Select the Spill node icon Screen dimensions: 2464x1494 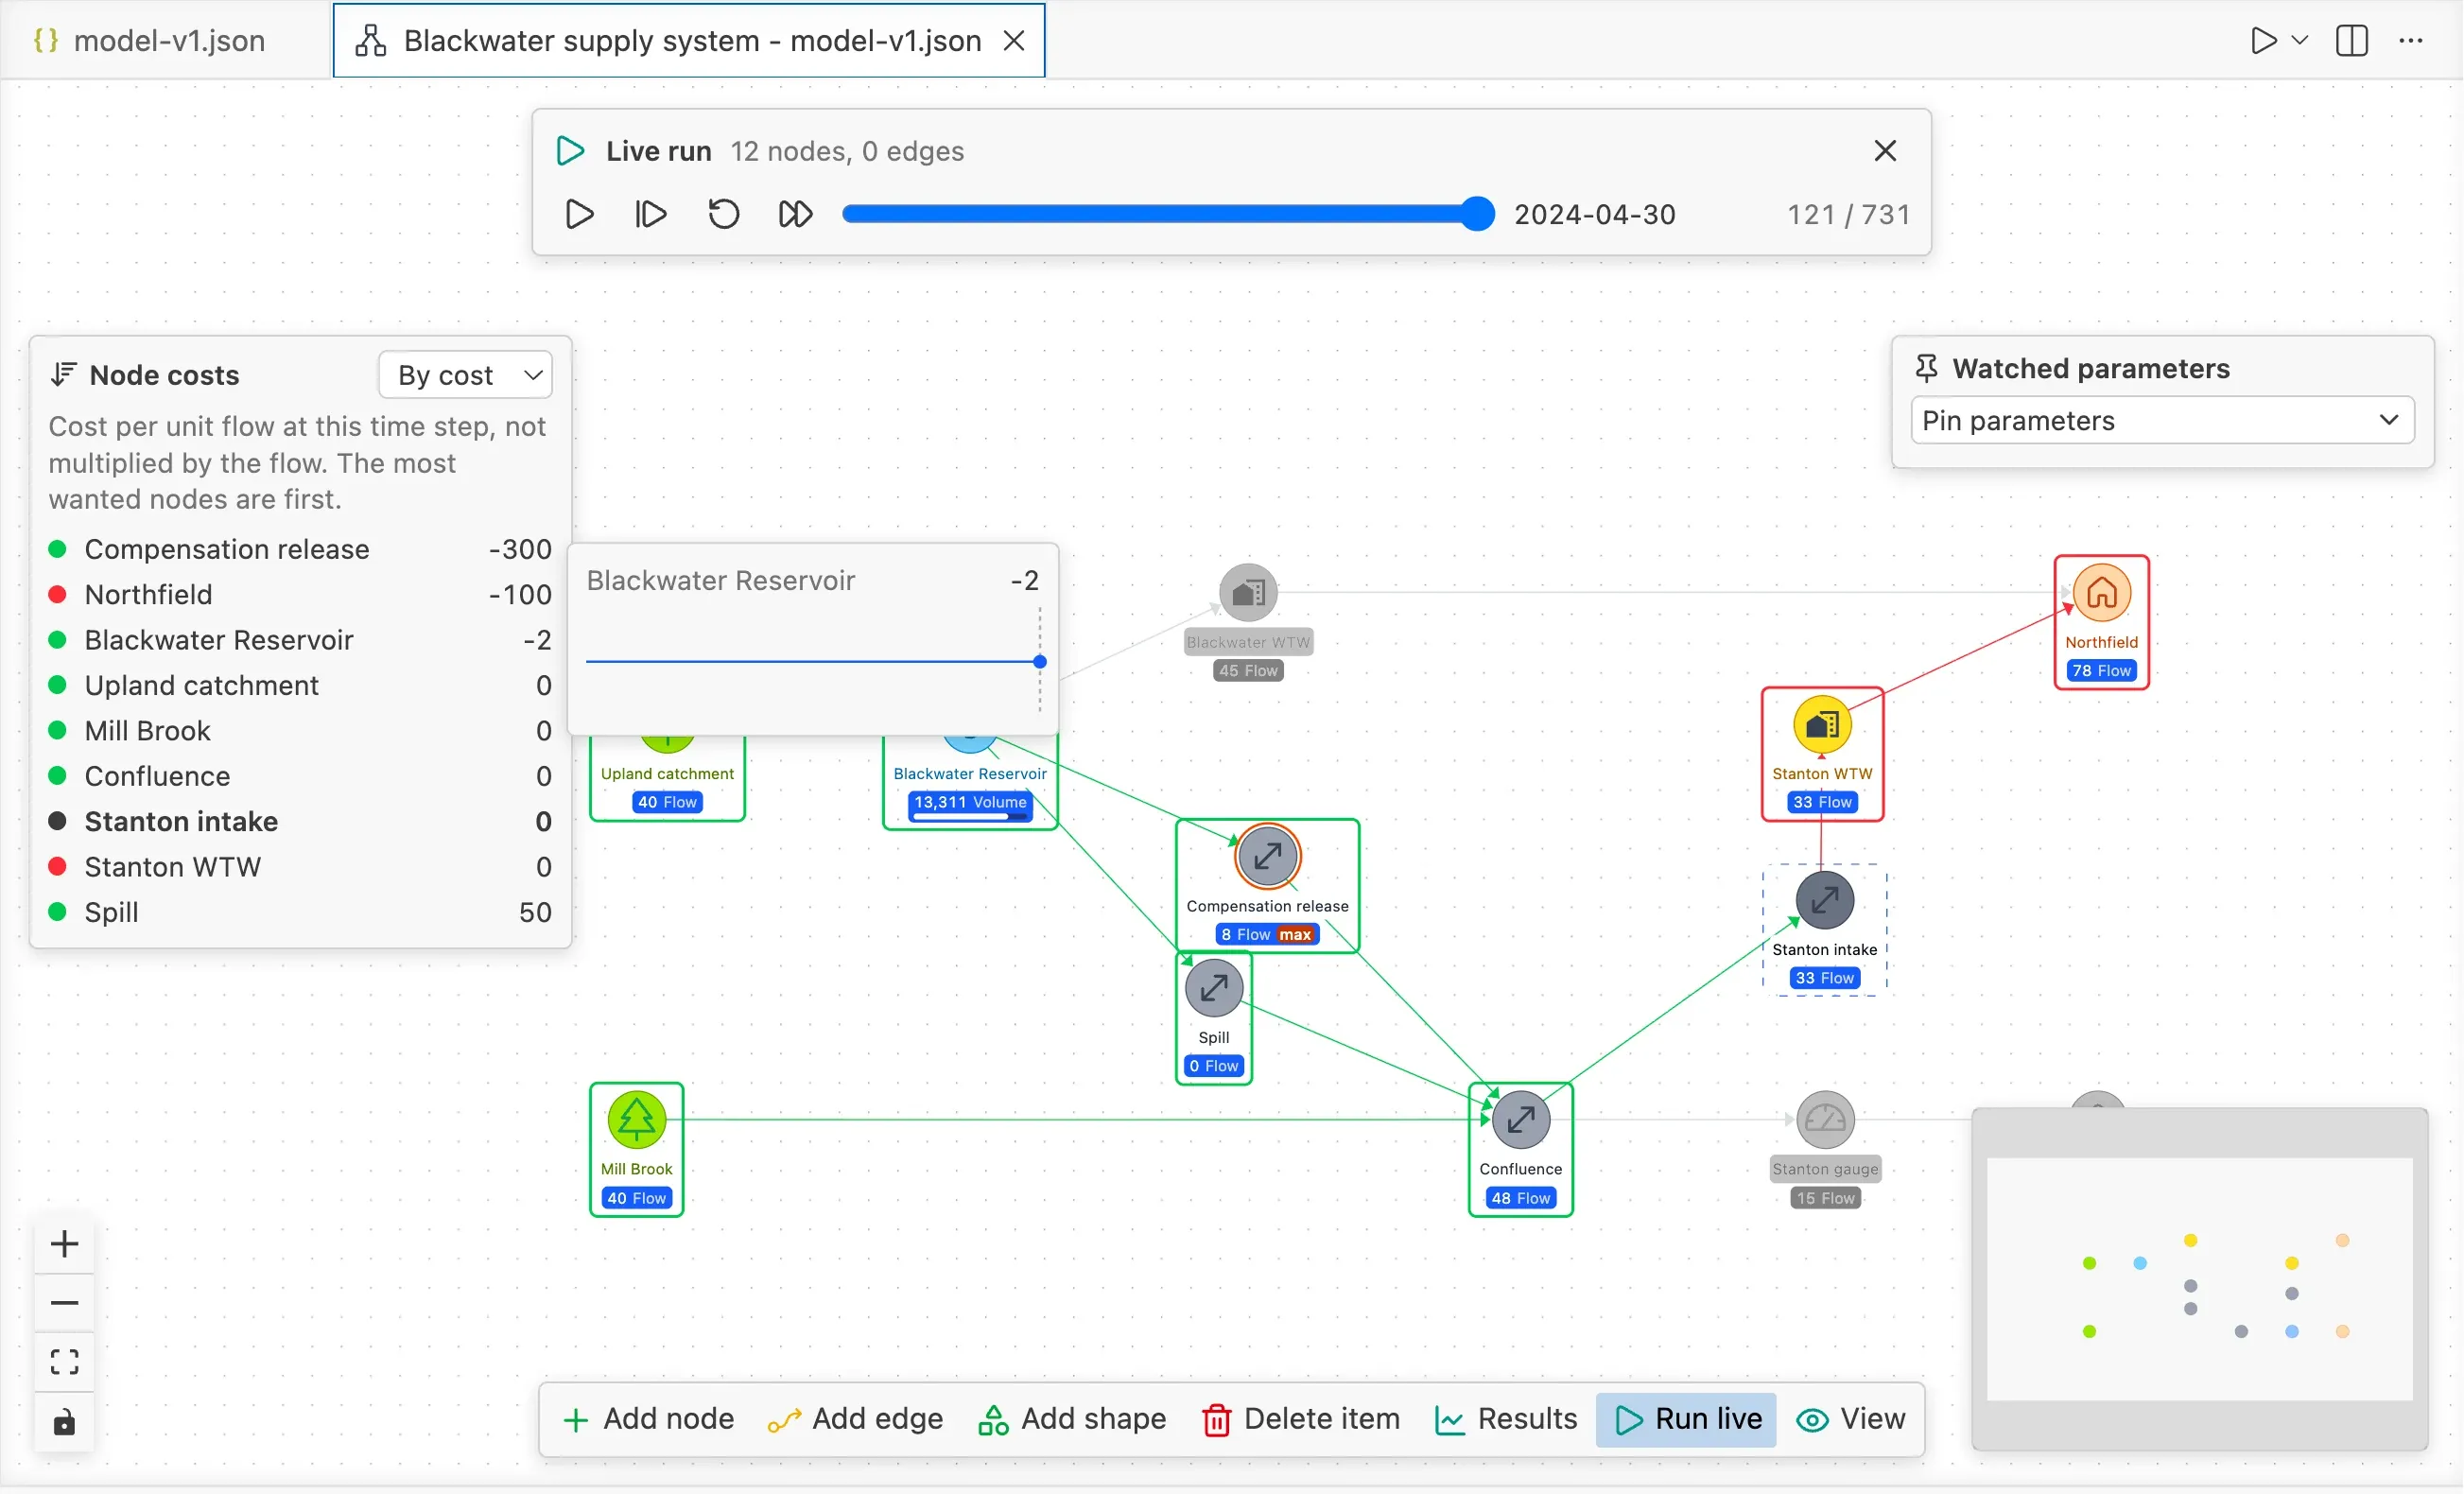1214,989
